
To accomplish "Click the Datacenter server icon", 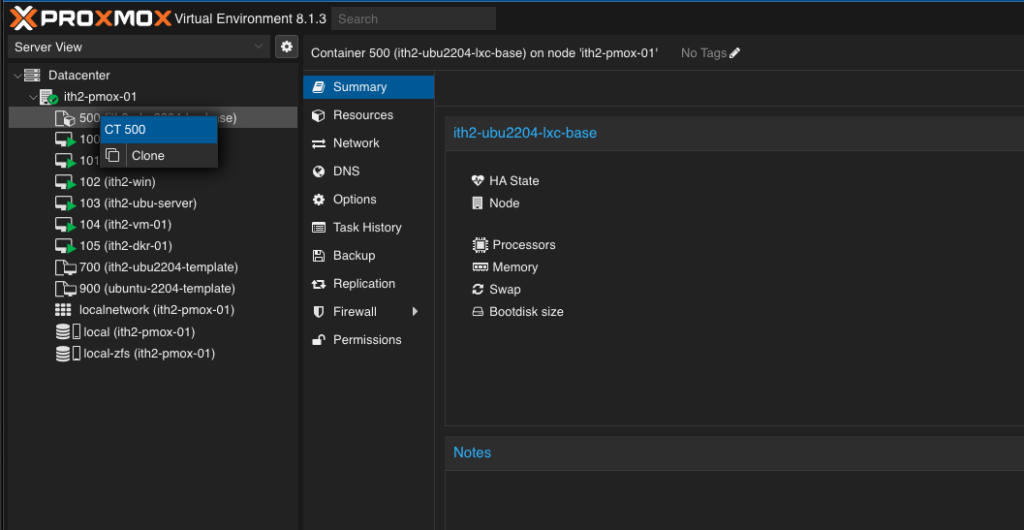I will pos(32,75).
